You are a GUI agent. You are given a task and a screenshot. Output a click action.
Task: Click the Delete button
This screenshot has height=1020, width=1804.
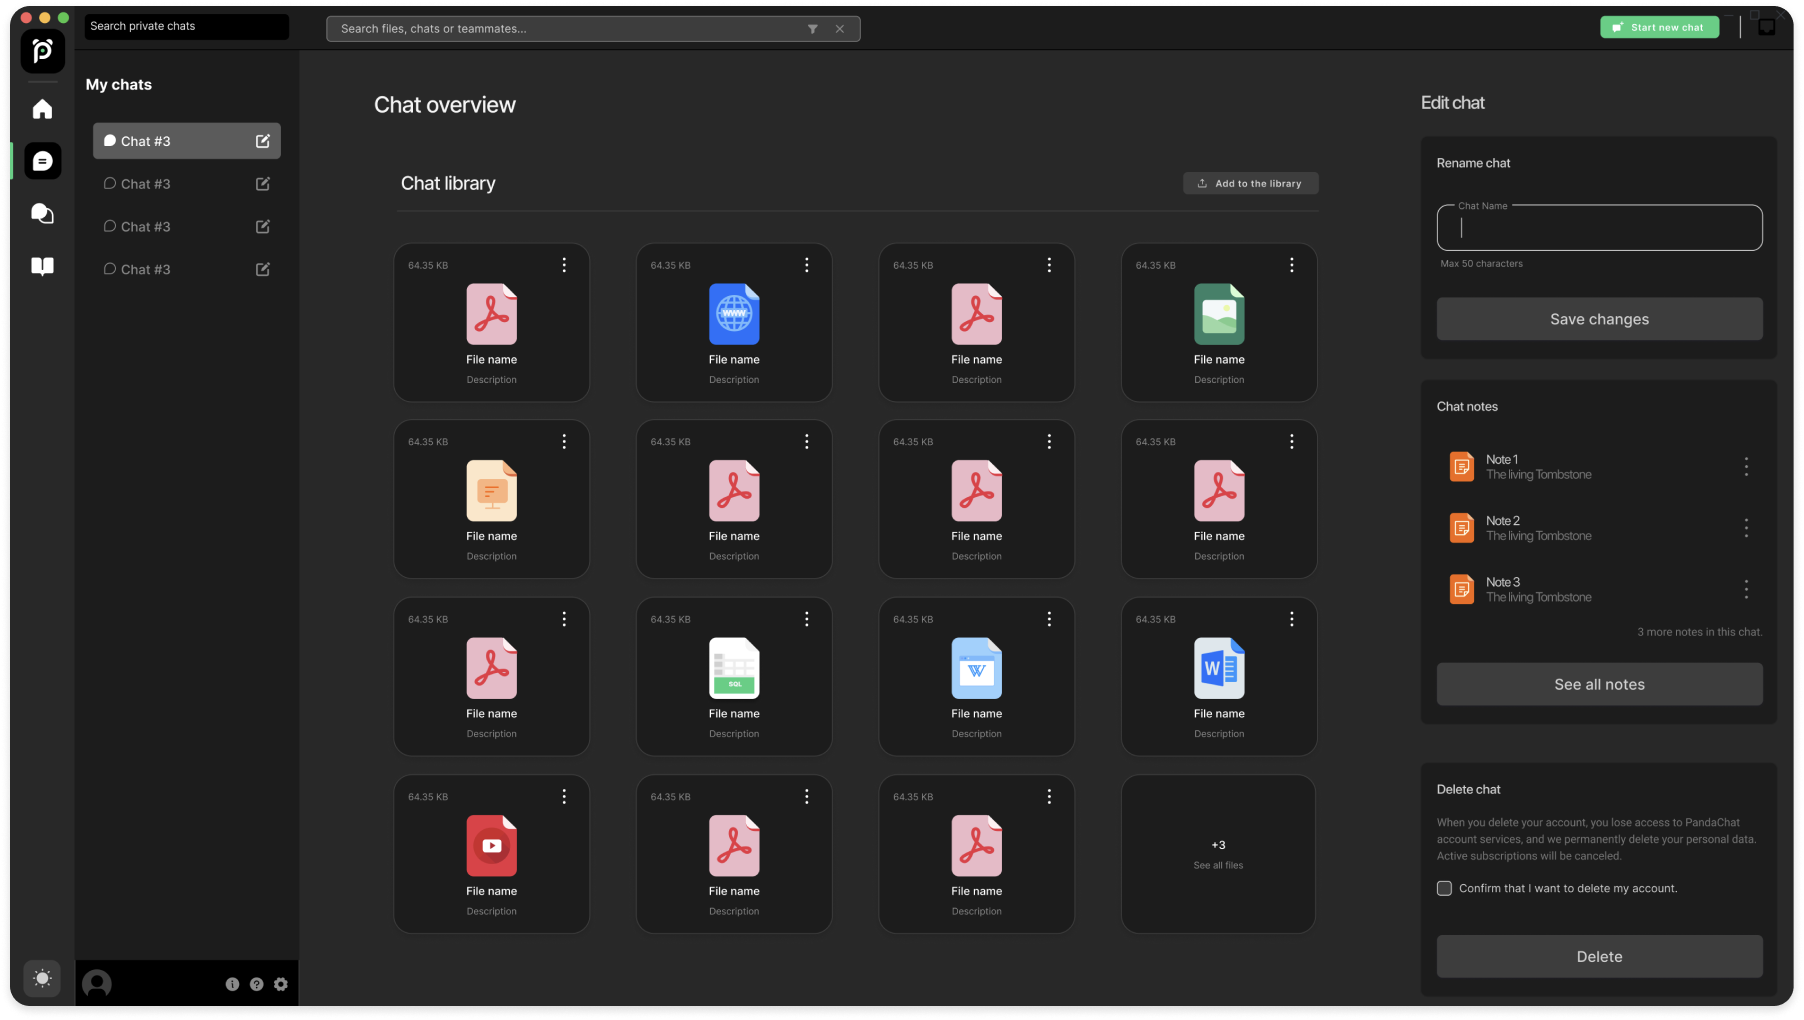tap(1599, 957)
